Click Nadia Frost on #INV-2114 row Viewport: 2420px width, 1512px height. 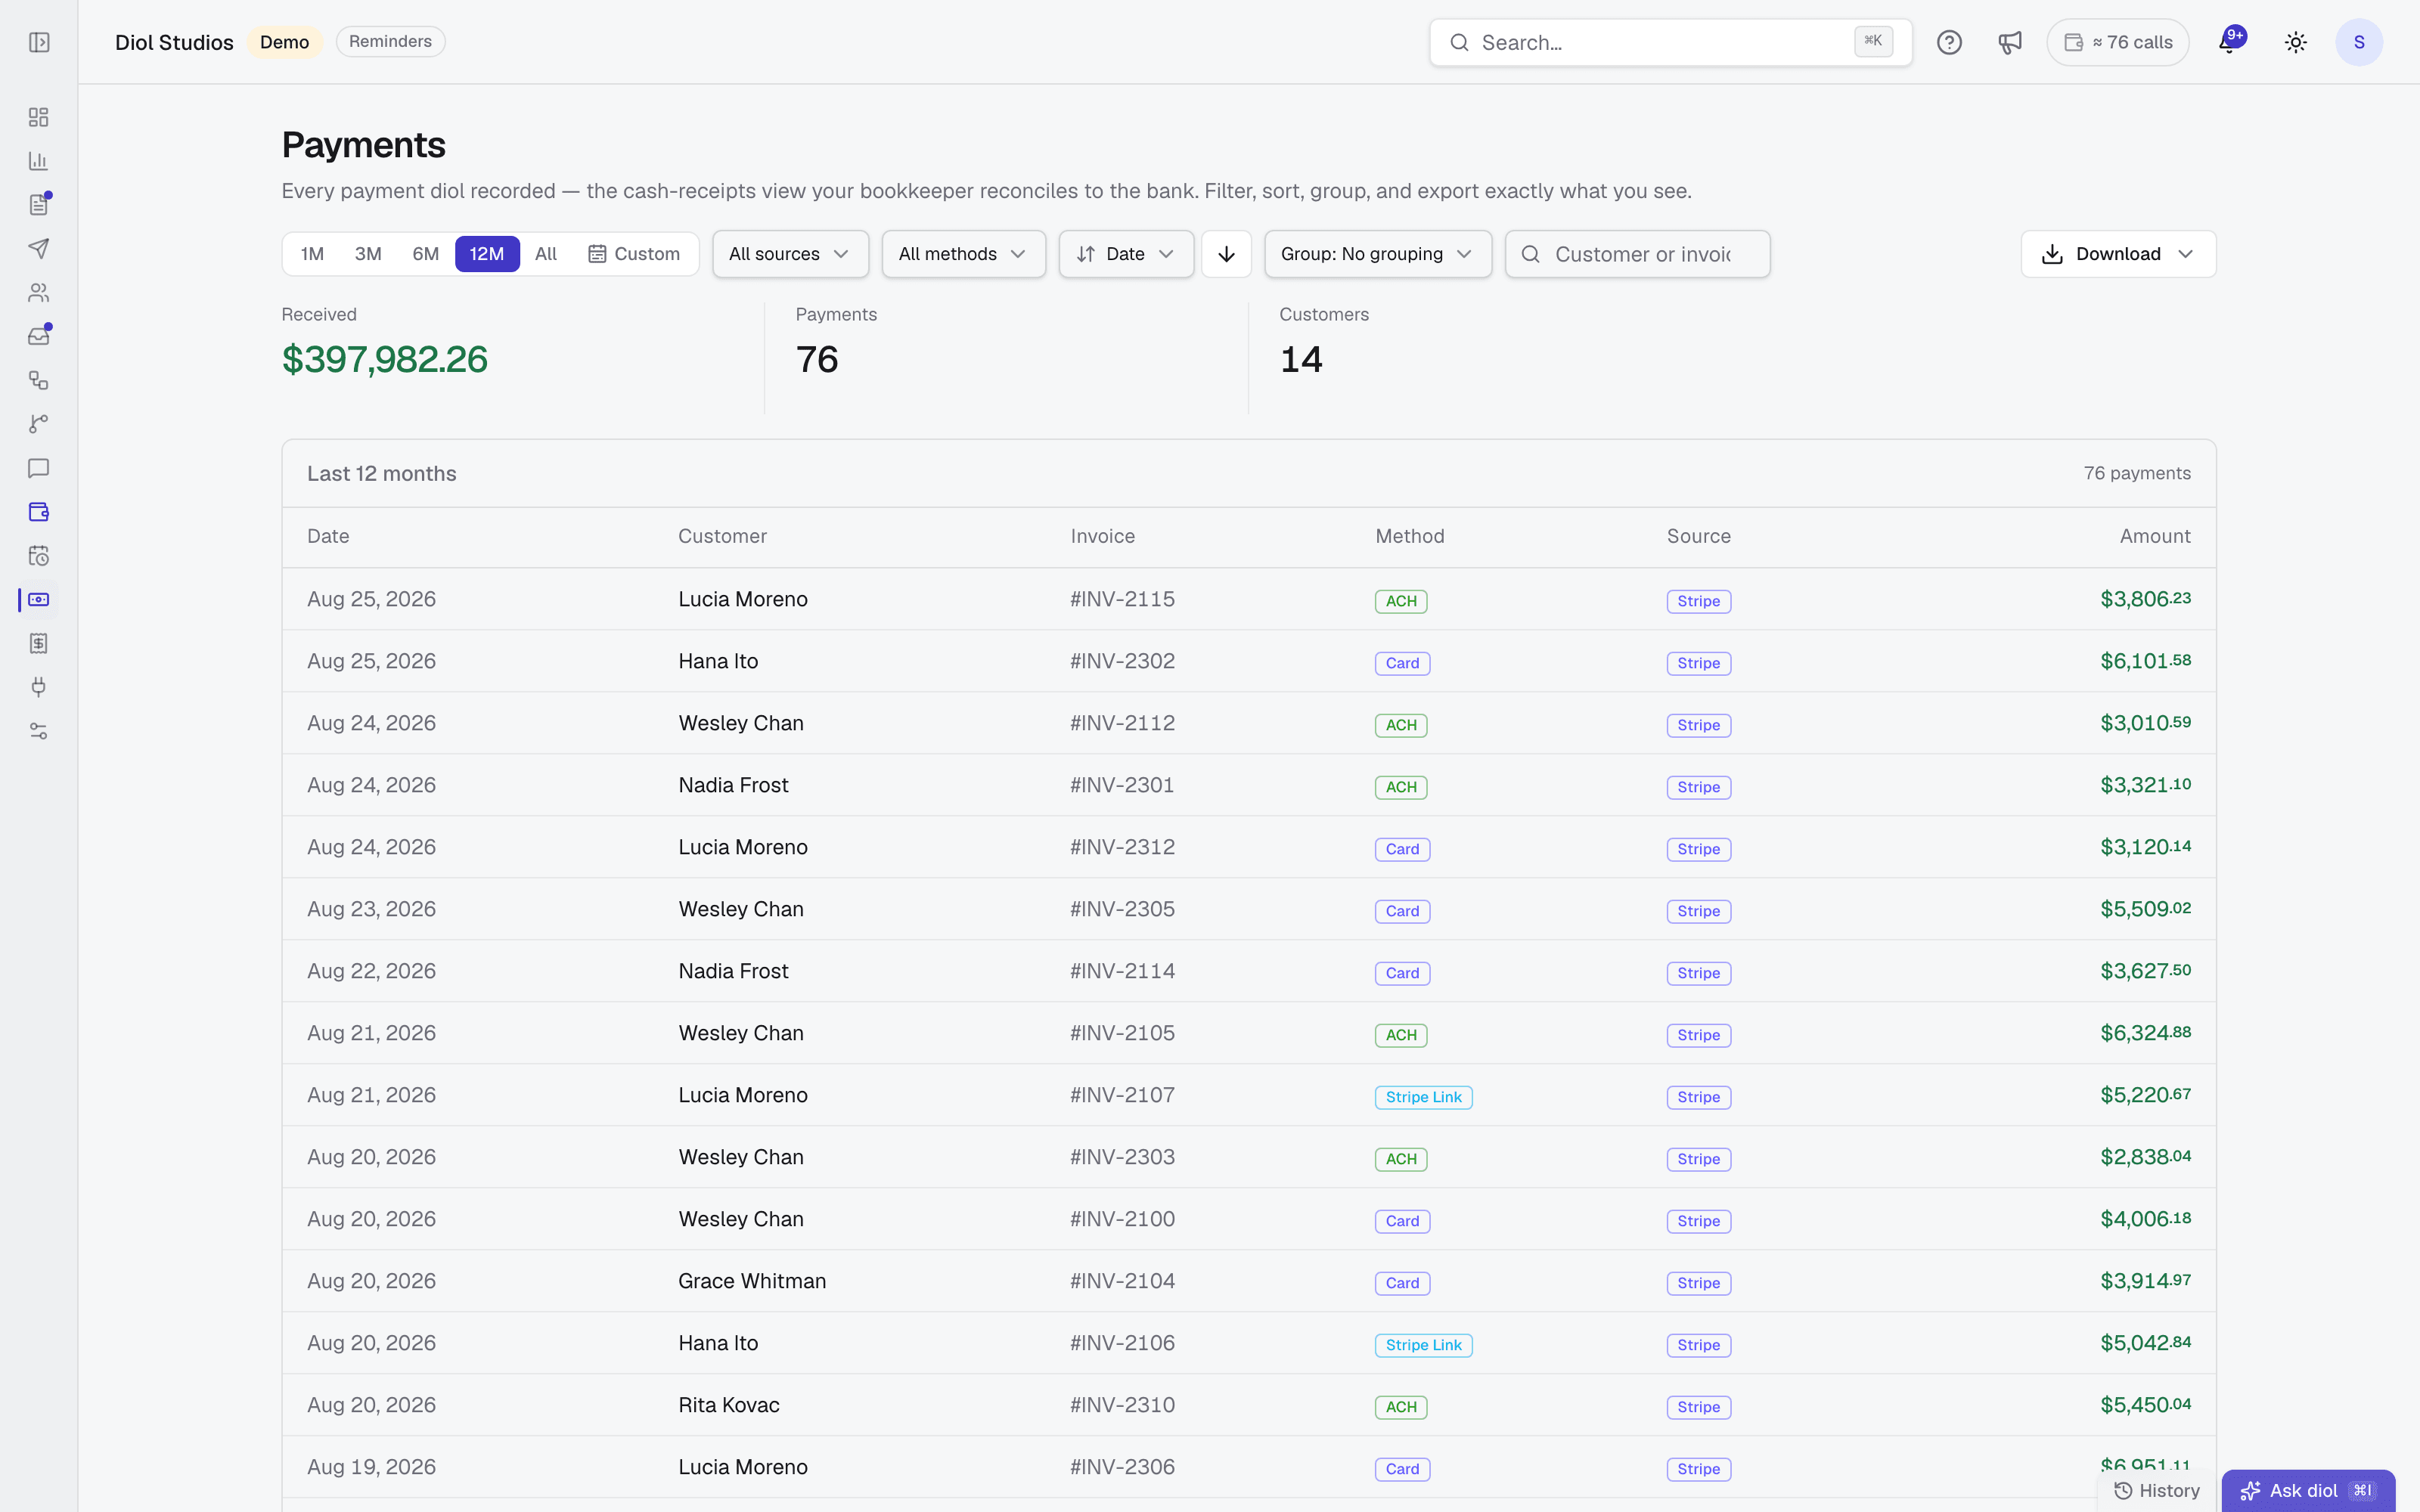733,971
